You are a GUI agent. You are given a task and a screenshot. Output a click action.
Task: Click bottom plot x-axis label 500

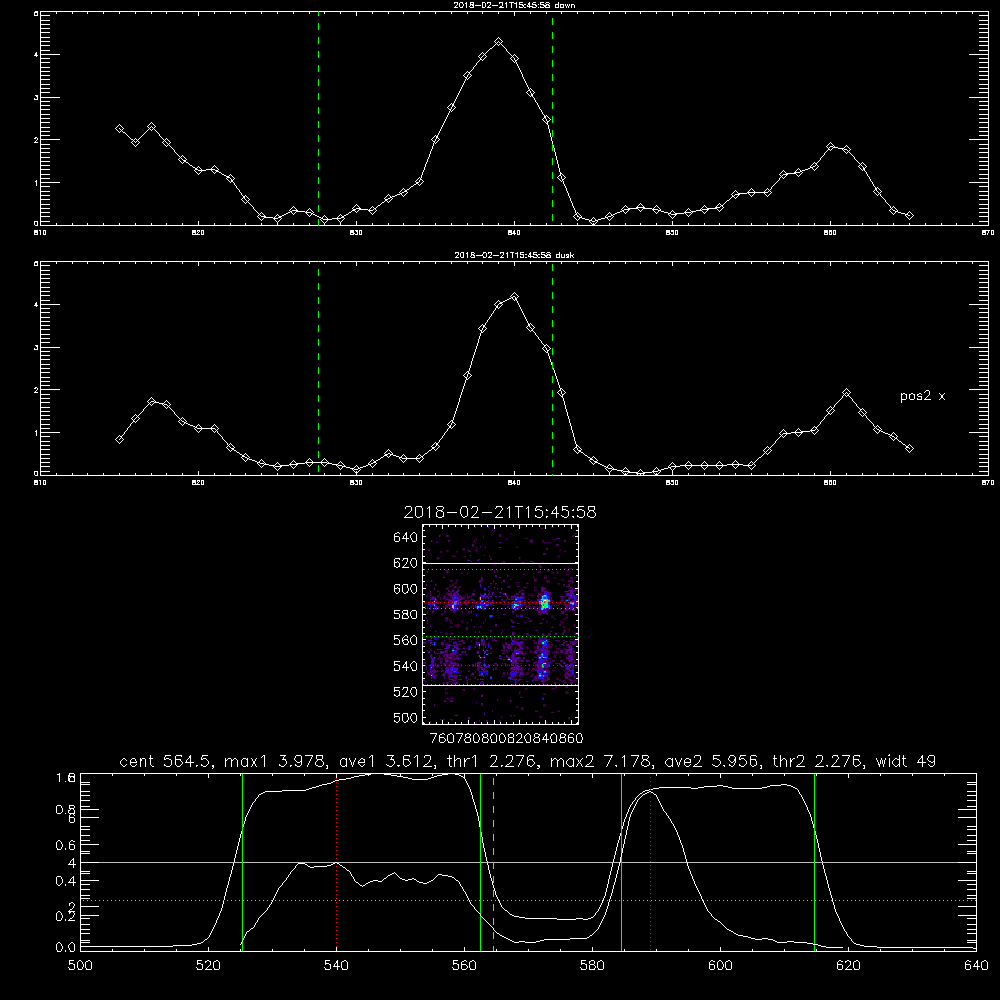click(80, 966)
